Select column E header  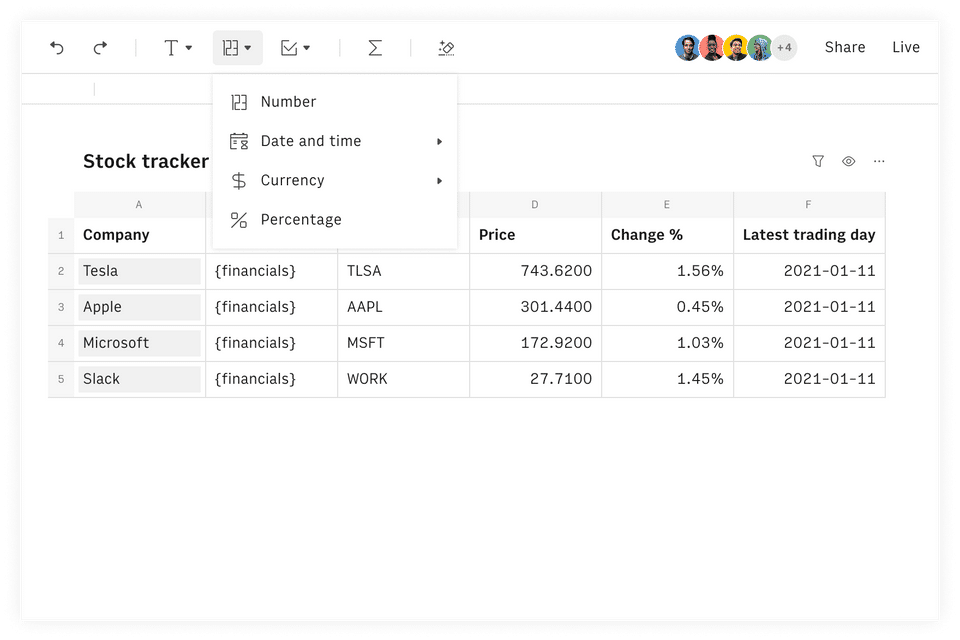click(667, 205)
